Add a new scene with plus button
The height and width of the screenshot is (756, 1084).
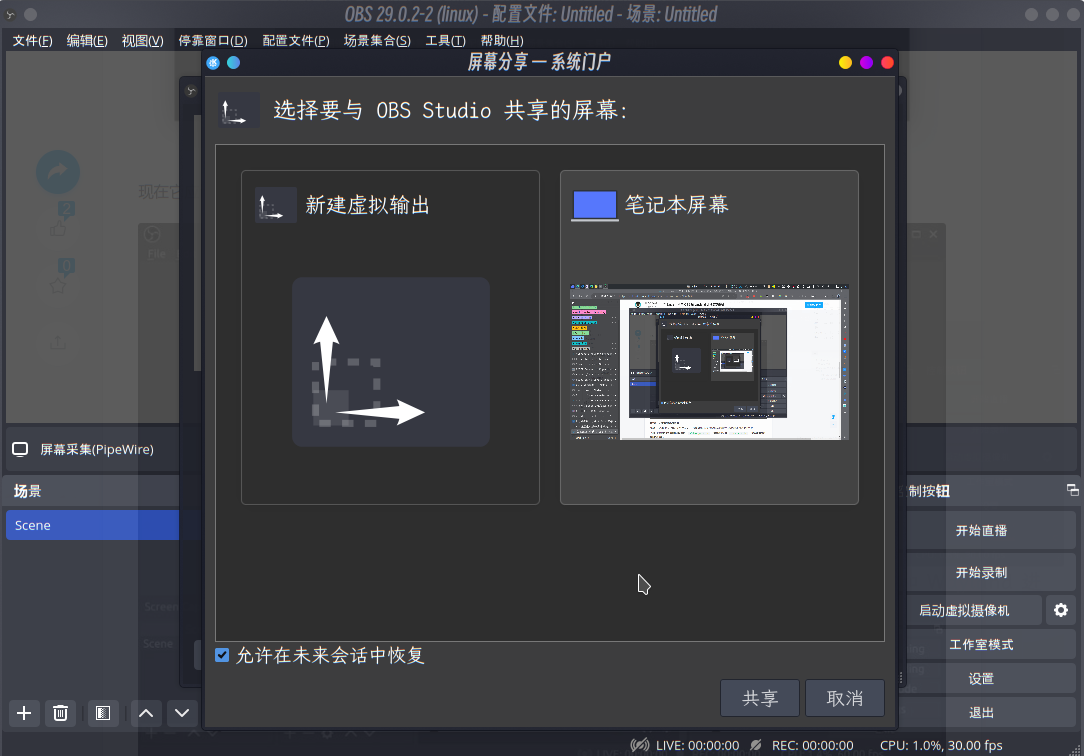click(x=25, y=713)
